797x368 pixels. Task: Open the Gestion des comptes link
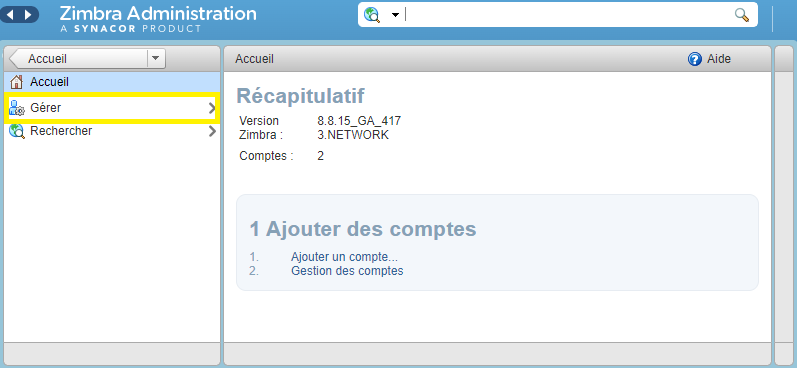click(x=347, y=271)
